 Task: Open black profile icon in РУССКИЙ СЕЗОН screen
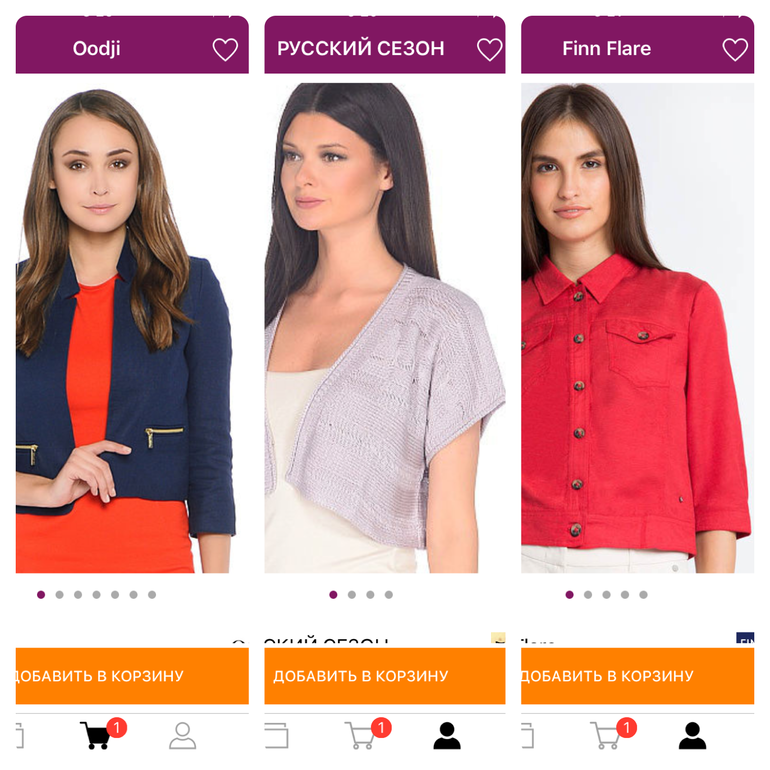click(447, 735)
